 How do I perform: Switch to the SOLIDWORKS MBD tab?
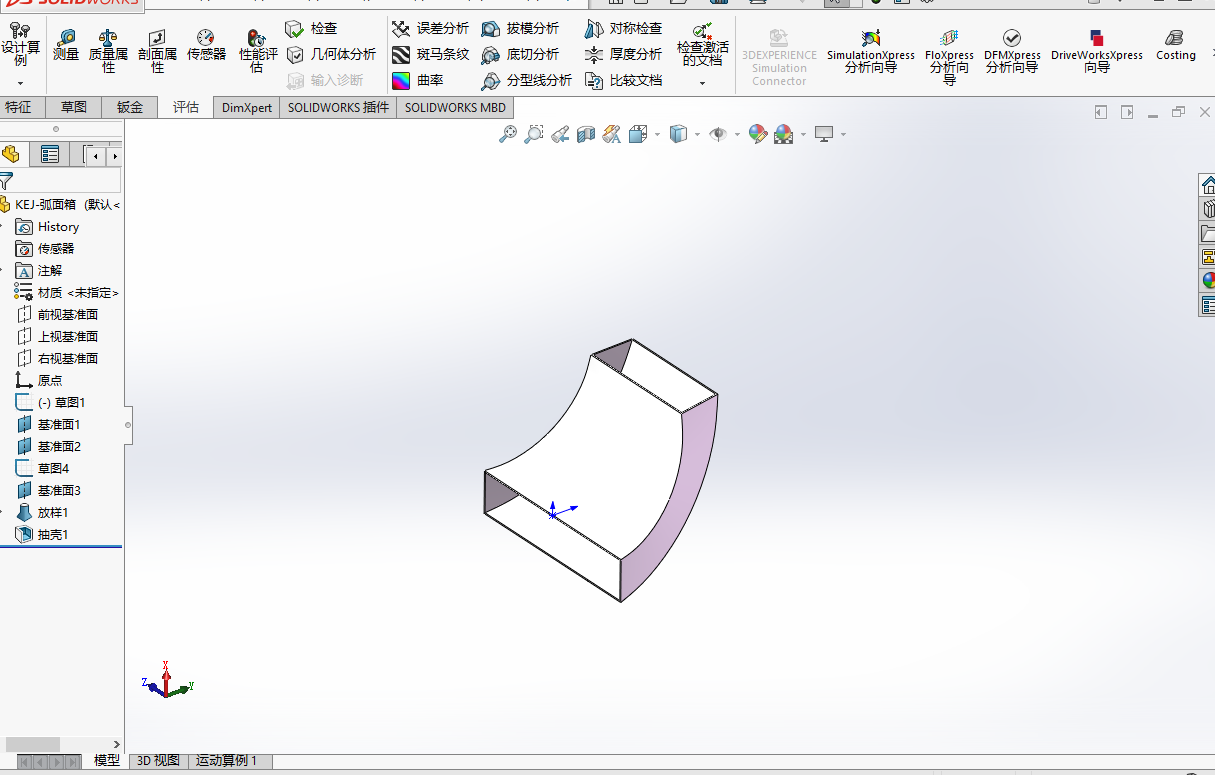tap(456, 107)
